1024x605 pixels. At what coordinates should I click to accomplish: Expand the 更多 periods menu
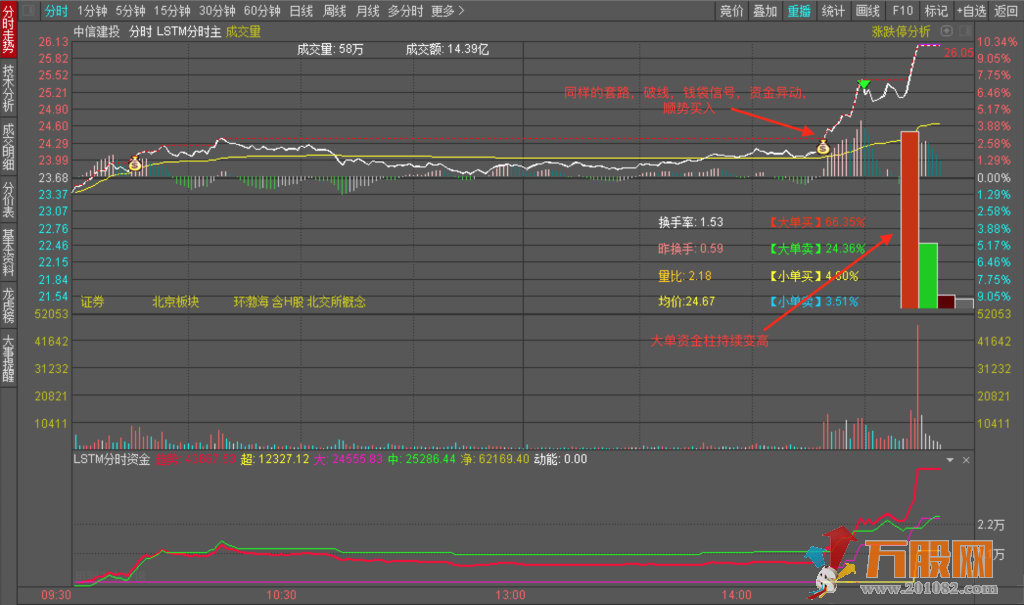coord(448,11)
